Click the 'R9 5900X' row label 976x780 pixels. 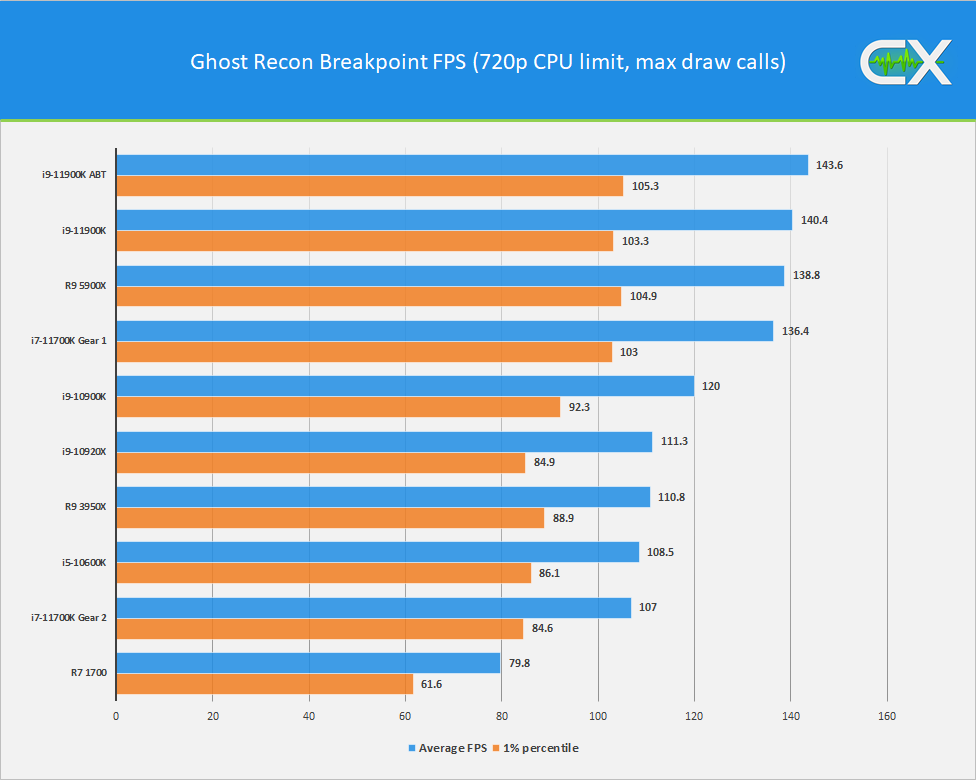[86, 286]
